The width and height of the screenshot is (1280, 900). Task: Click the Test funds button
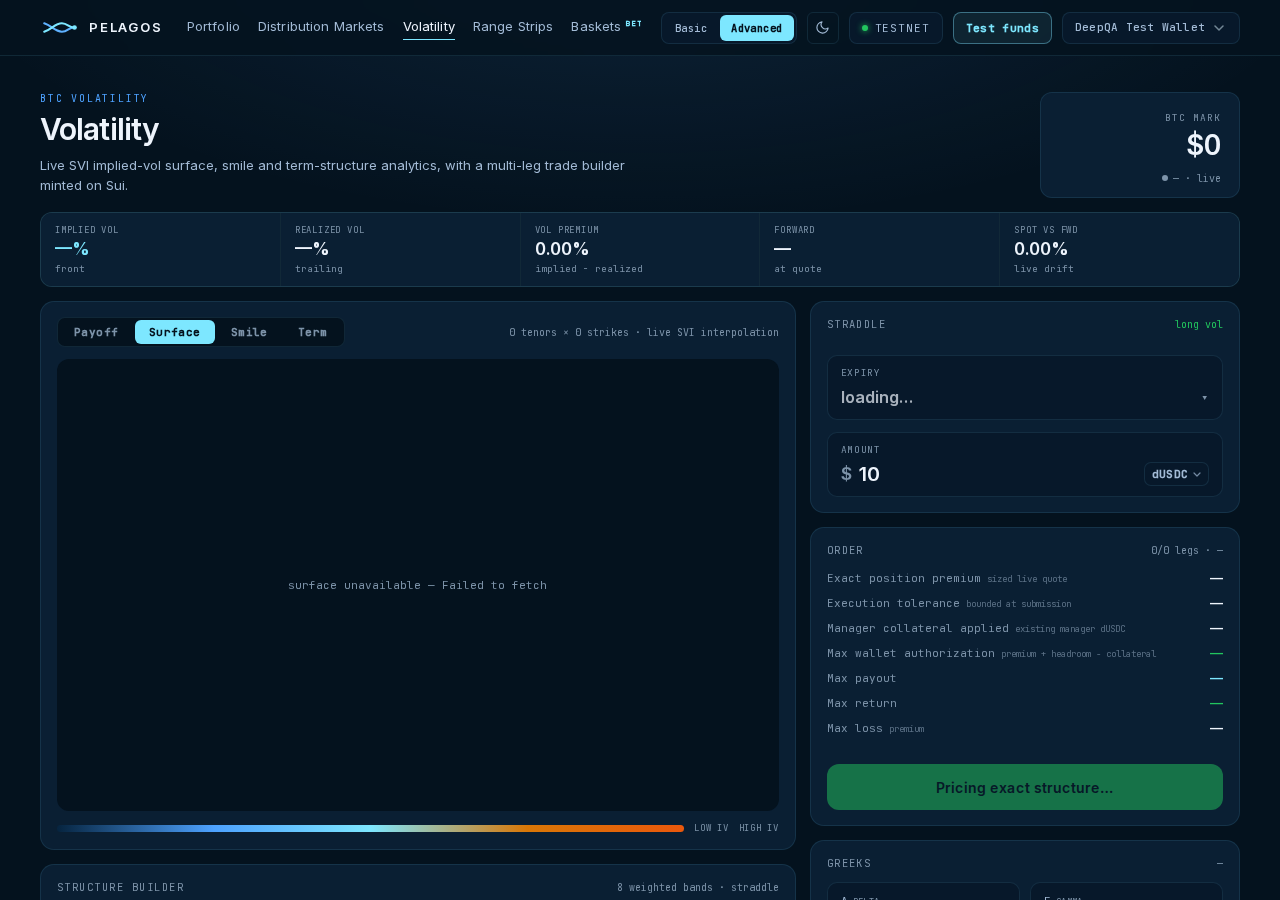tap(1002, 28)
